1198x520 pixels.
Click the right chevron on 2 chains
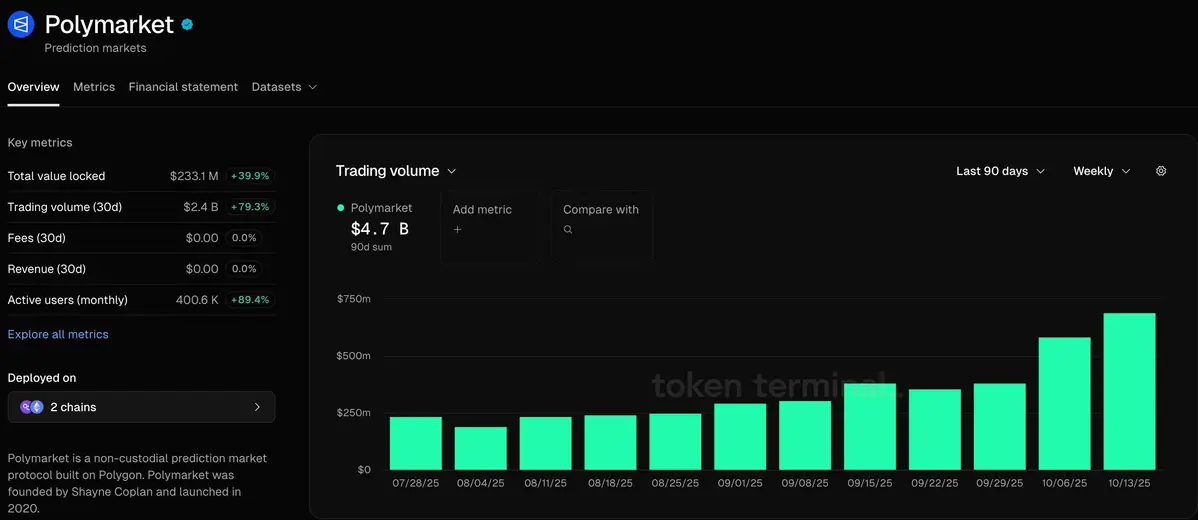click(257, 407)
